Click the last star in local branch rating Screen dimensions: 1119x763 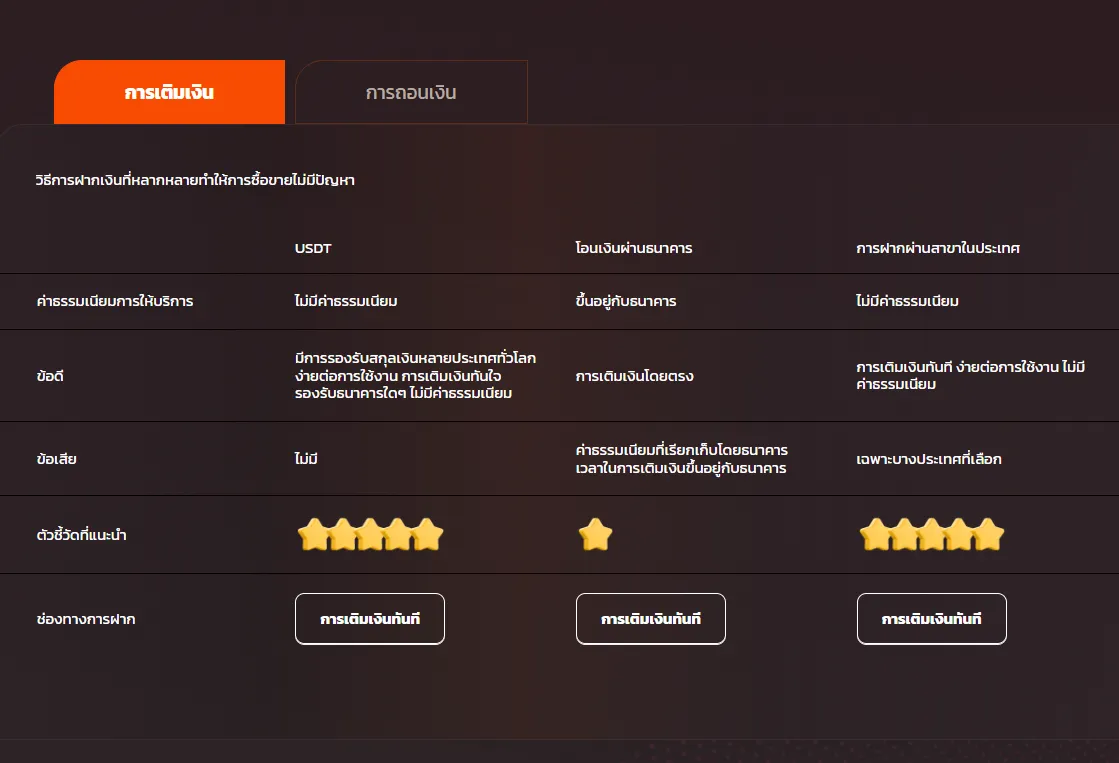click(989, 535)
